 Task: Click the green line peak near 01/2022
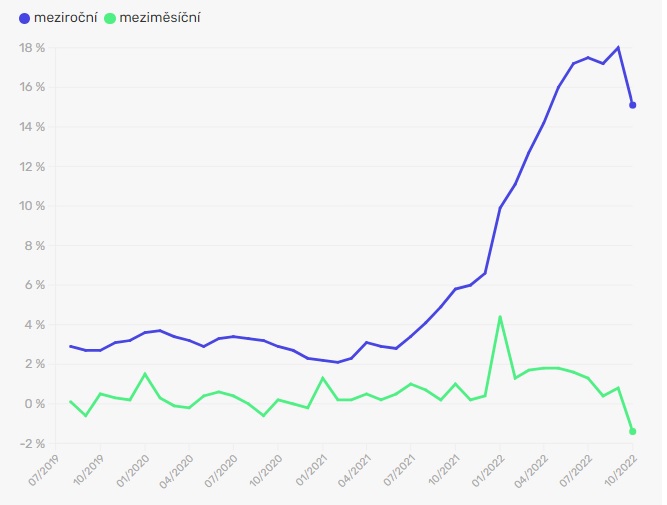(500, 317)
